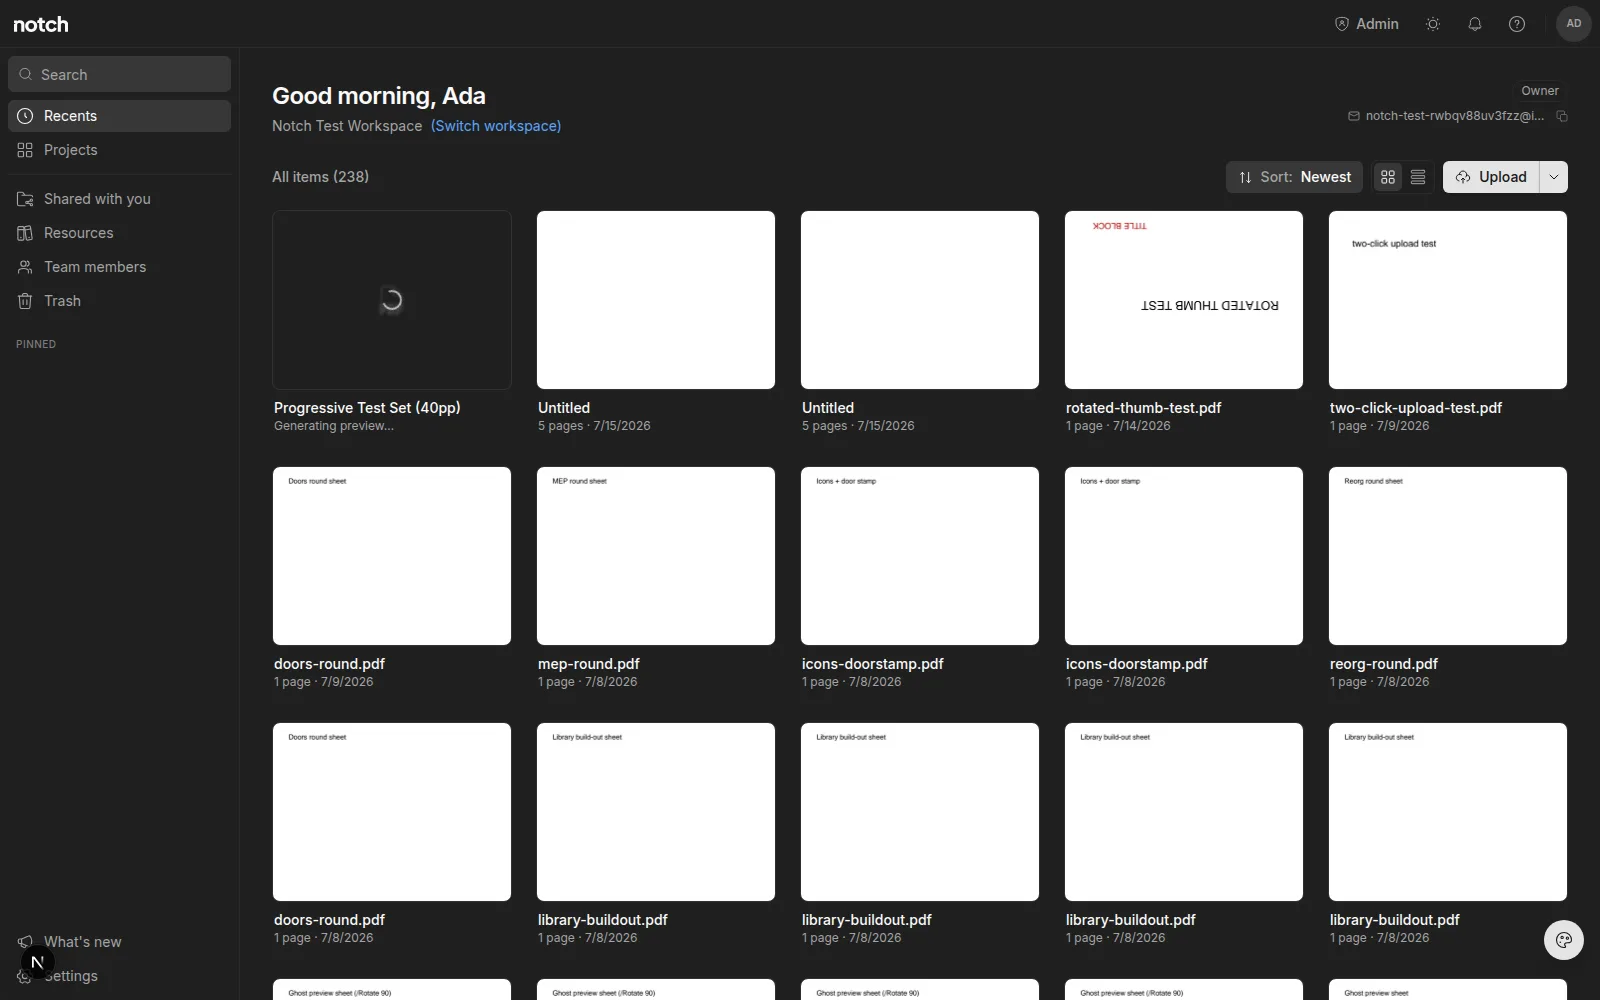This screenshot has width=1600, height=1000.
Task: Click the Switch workspace link
Action: point(496,126)
